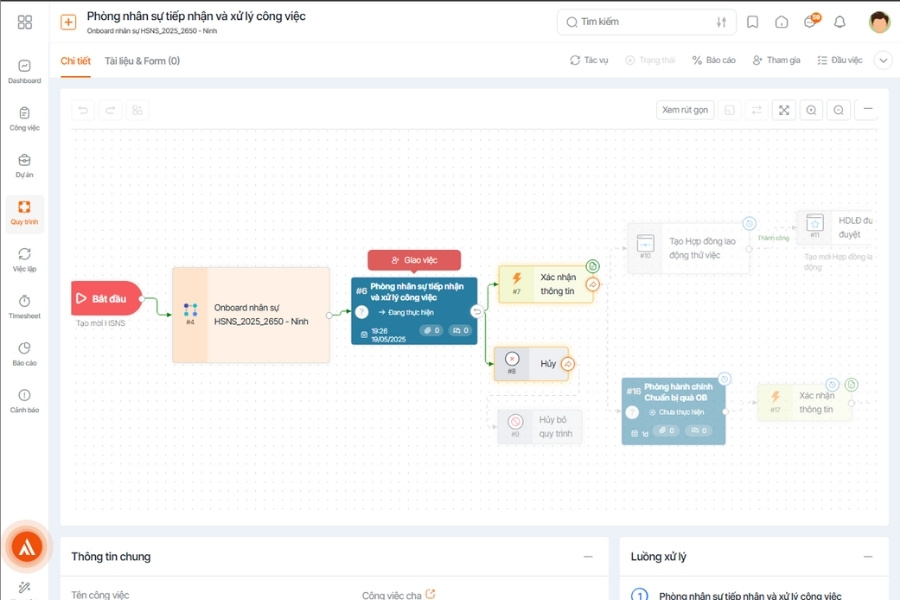Click the red Giao việc button
This screenshot has width=900, height=600.
pos(414,260)
